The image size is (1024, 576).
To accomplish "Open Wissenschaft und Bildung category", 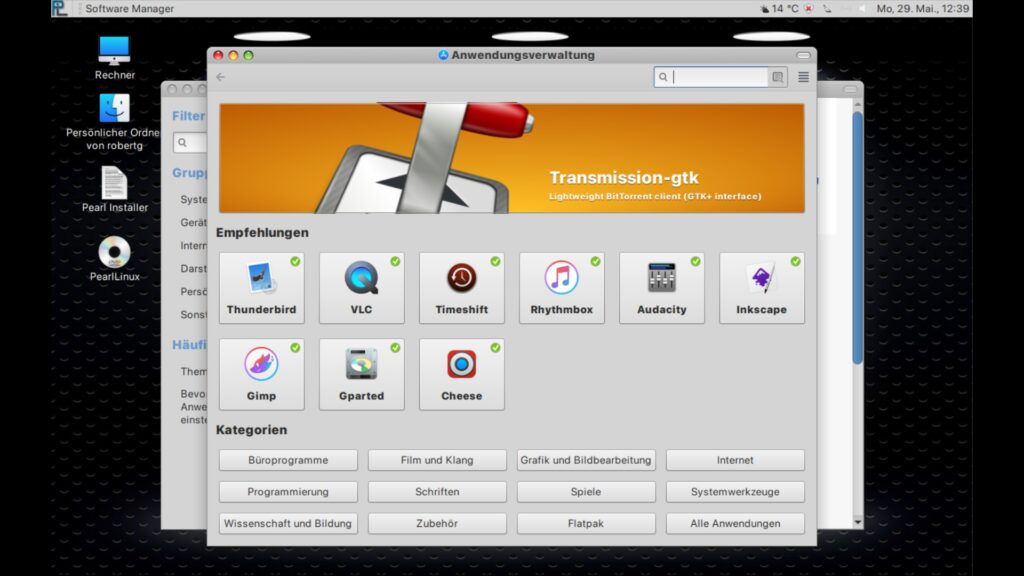I will click(288, 523).
